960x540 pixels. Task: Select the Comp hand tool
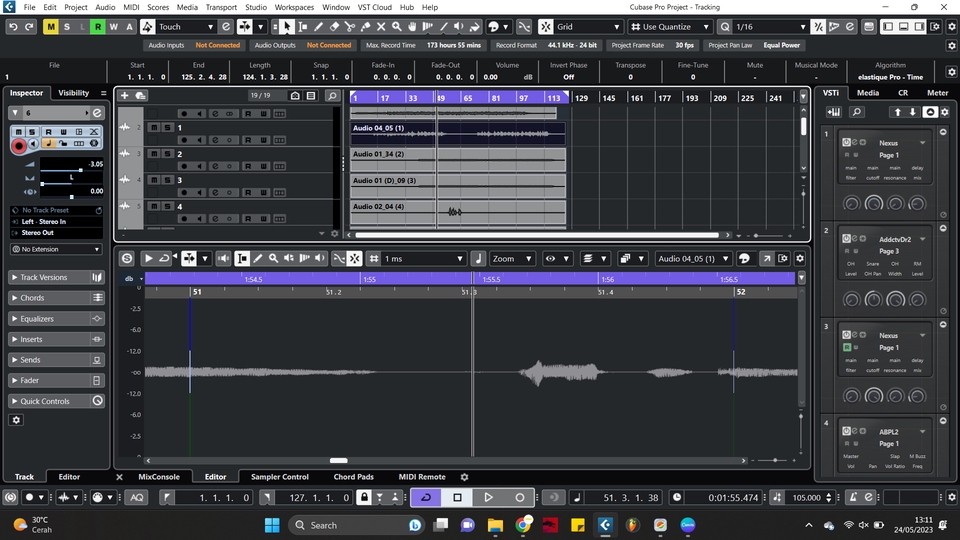pyautogui.click(x=412, y=27)
